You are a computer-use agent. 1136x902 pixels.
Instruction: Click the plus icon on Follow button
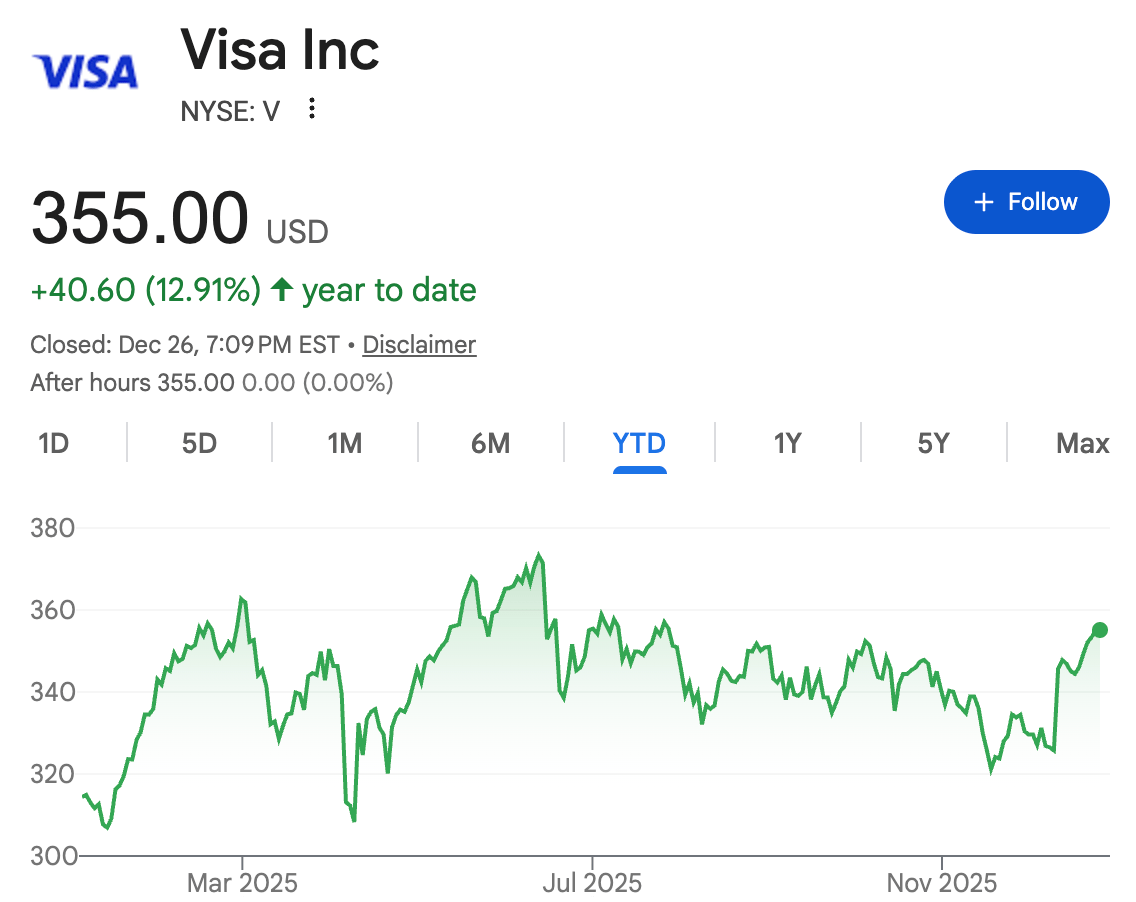(x=983, y=202)
